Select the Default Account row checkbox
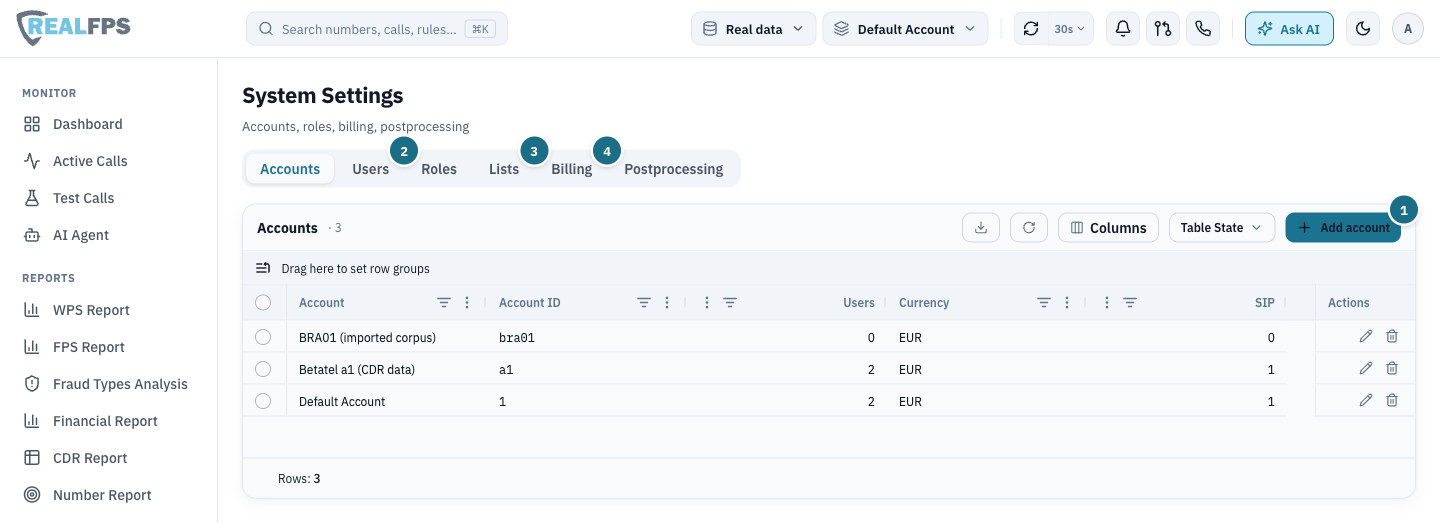 point(263,401)
